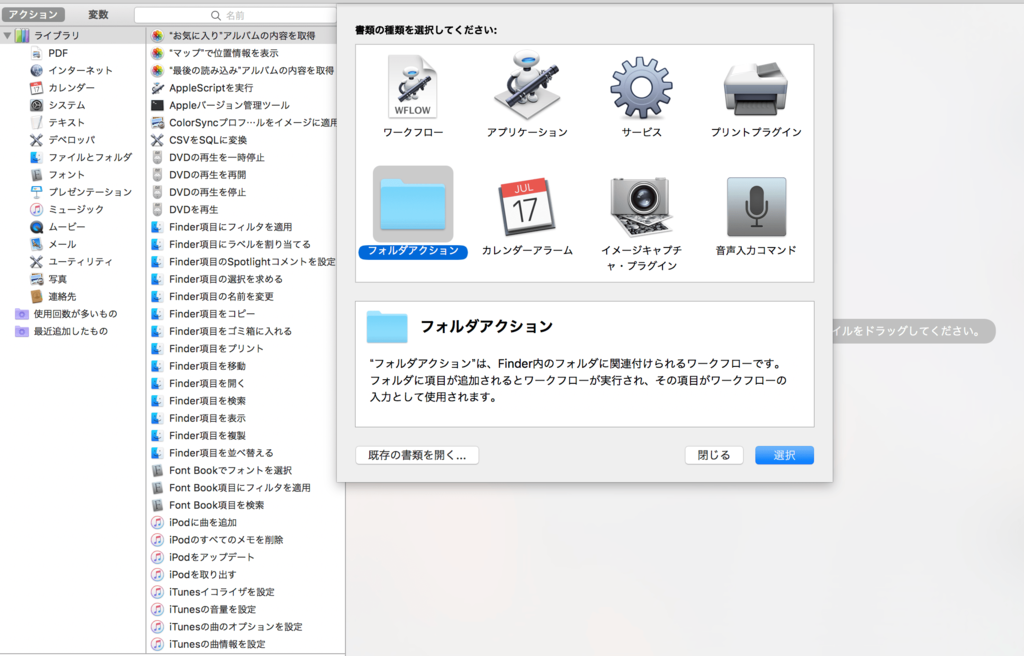Screen dimensions: 1024x656
Task: Select "Finder項目を移動" action
Action: click(x=207, y=366)
